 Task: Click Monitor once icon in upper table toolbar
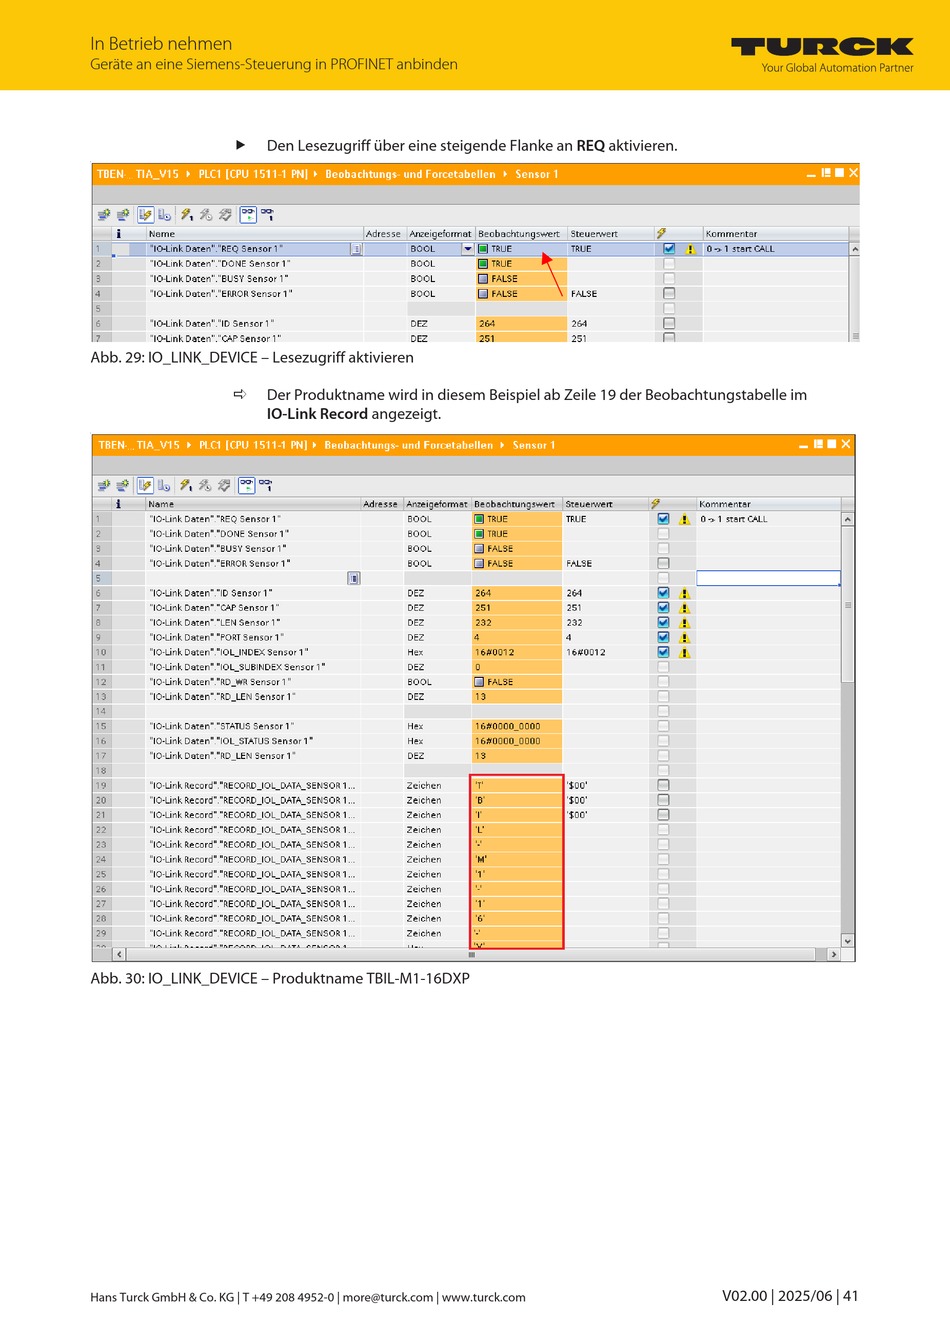pos(267,215)
